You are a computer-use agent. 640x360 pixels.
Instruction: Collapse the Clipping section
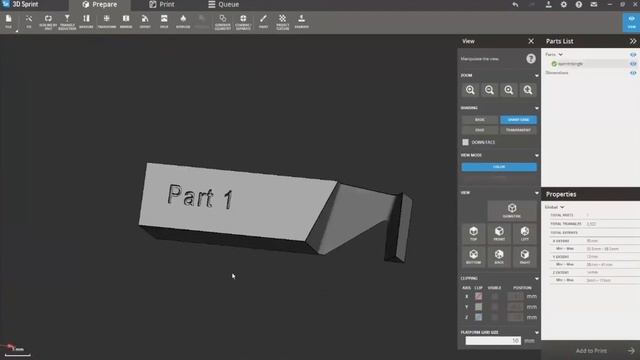pos(536,278)
